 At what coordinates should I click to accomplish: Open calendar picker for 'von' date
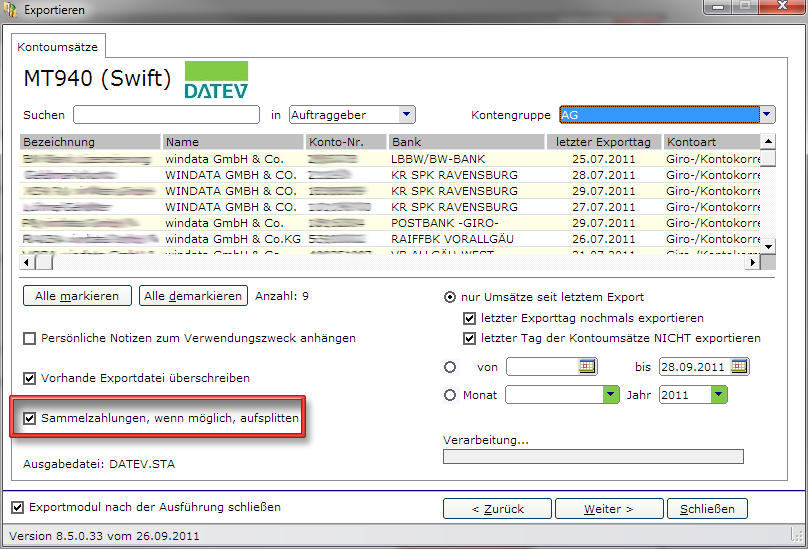587,367
